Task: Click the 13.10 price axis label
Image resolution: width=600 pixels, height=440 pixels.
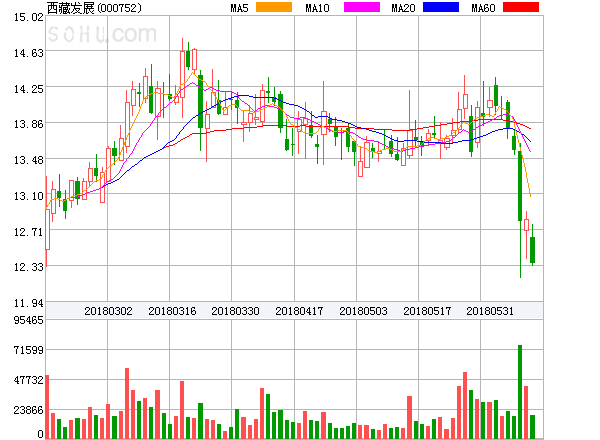Action: tap(29, 196)
